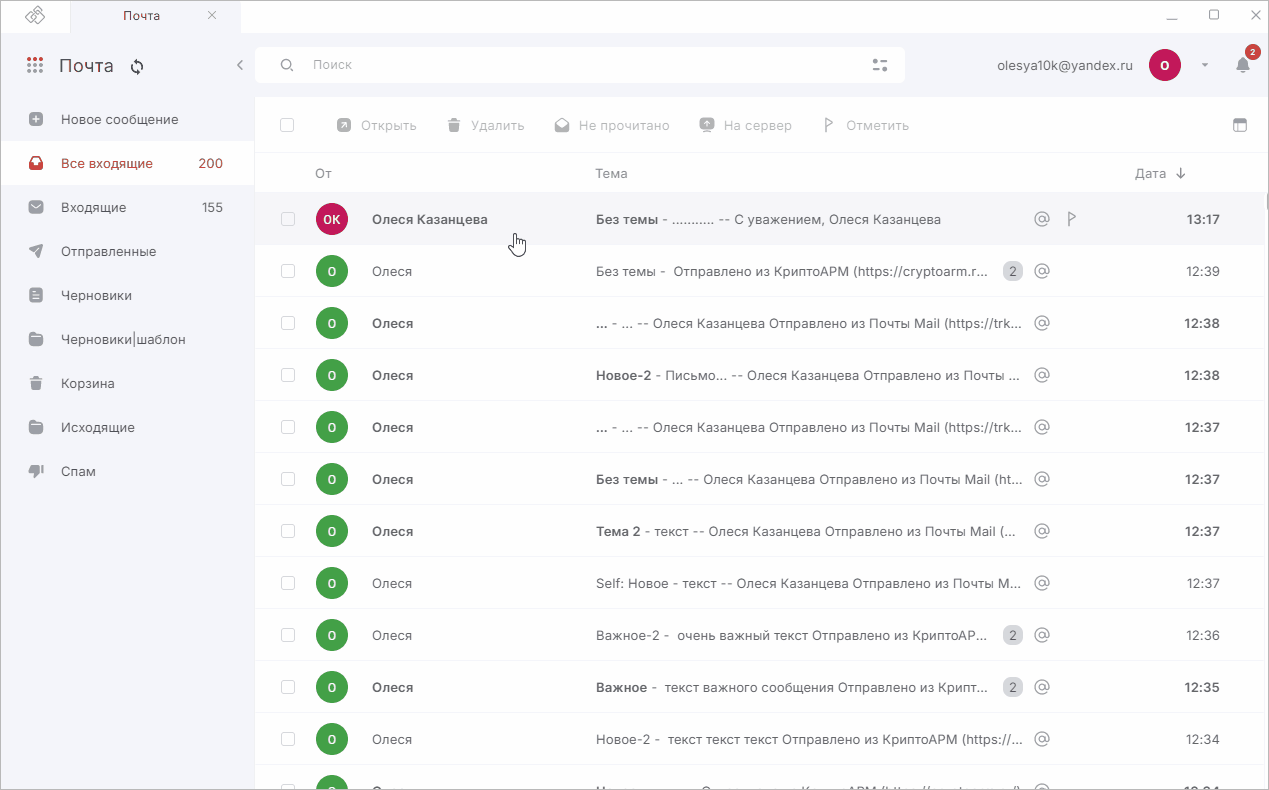Click Не прочитано toolbar button
Image resolution: width=1269 pixels, height=790 pixels.
(612, 125)
